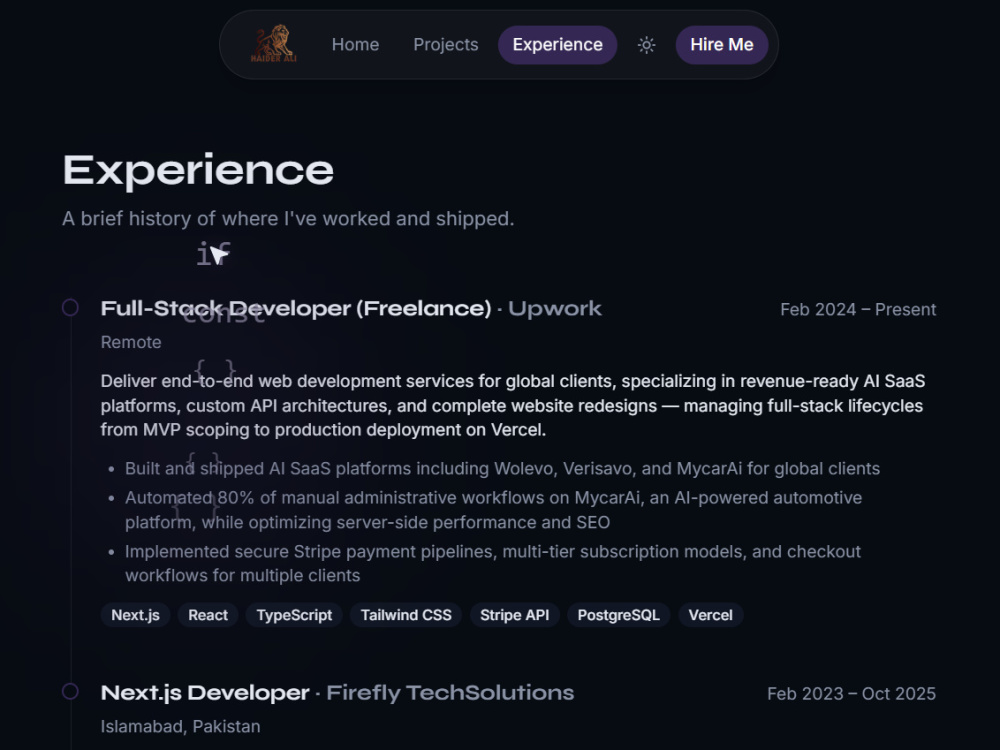Click the Upwork company name
1000x750 pixels.
555,309
